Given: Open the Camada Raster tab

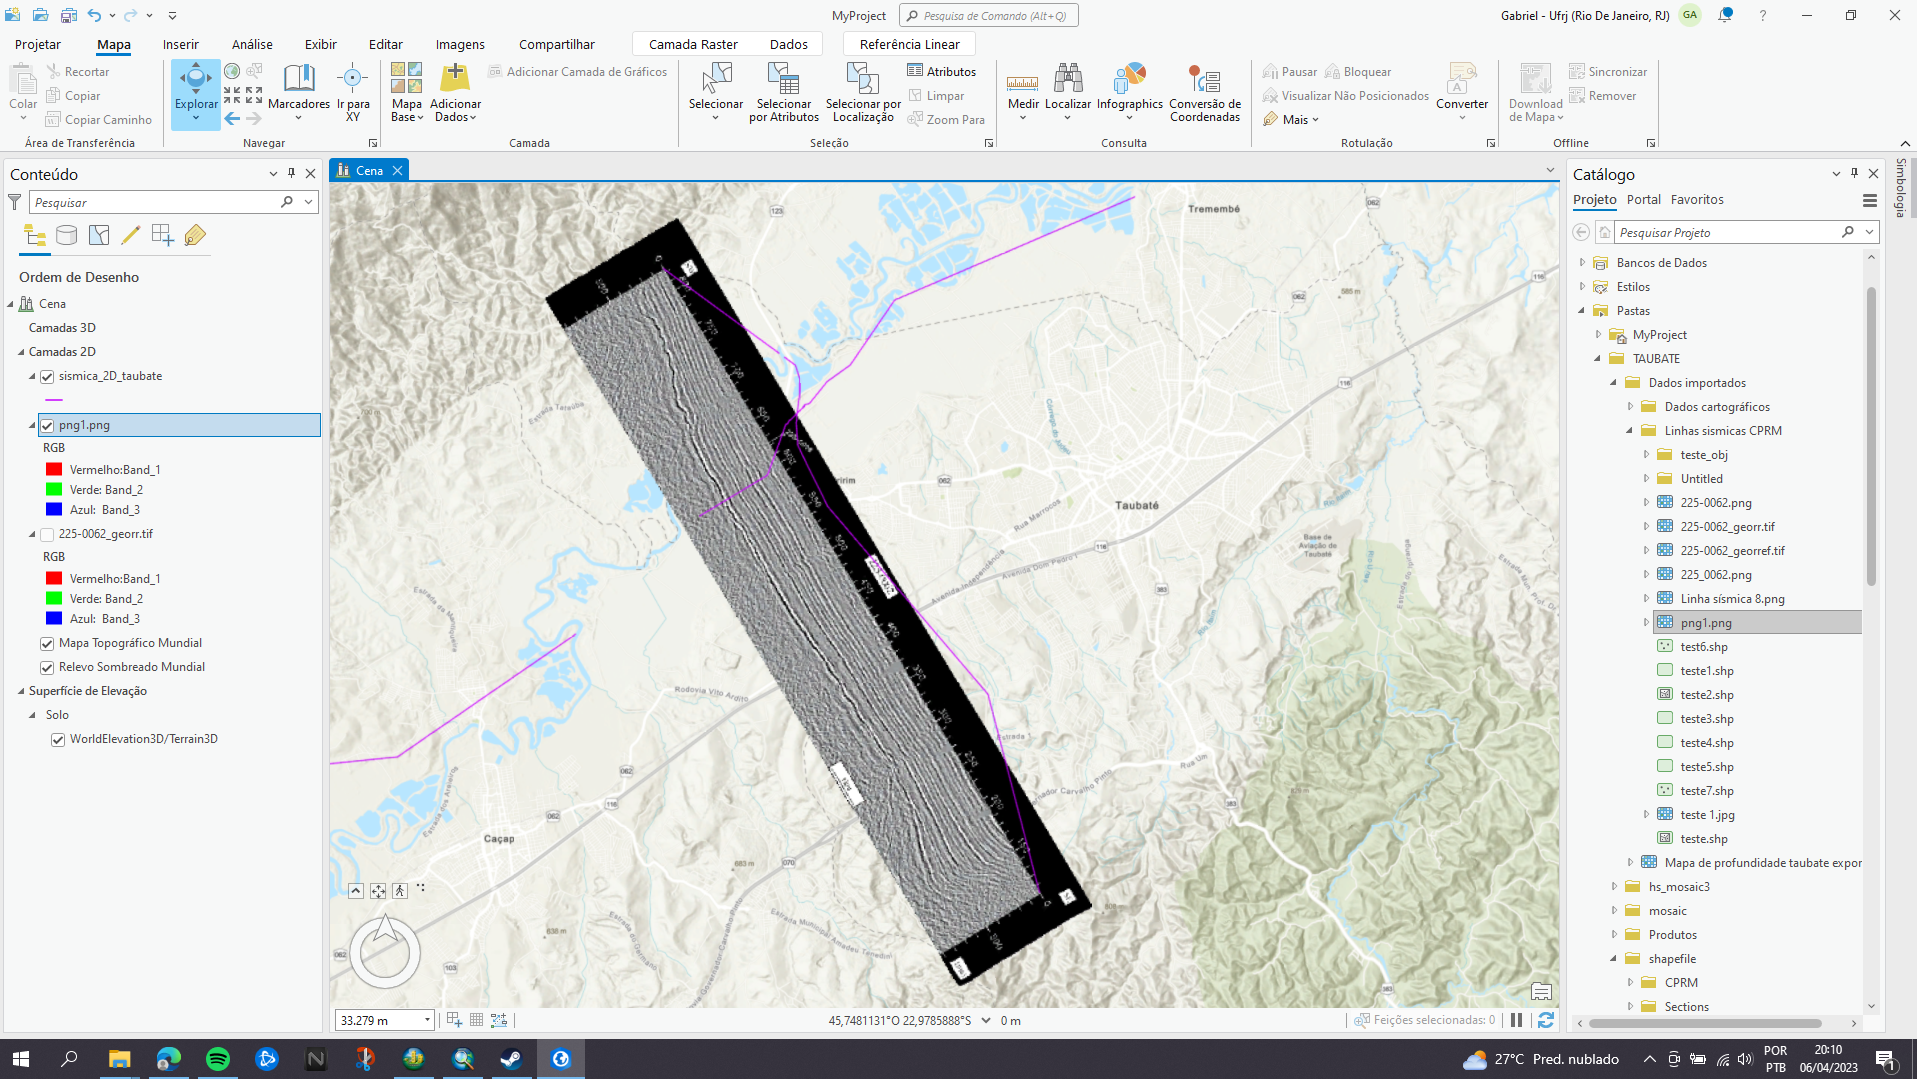Looking at the screenshot, I should pos(693,44).
